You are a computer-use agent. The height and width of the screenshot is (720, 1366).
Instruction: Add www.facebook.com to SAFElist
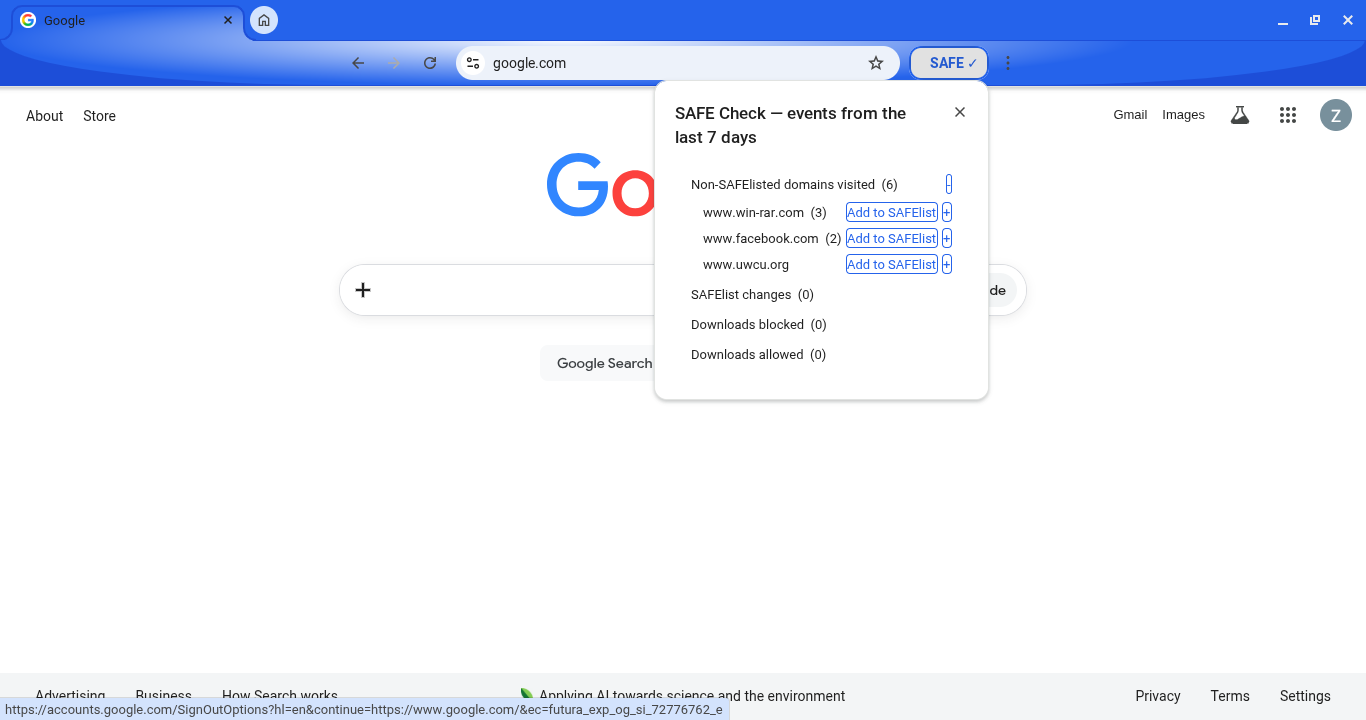click(892, 238)
